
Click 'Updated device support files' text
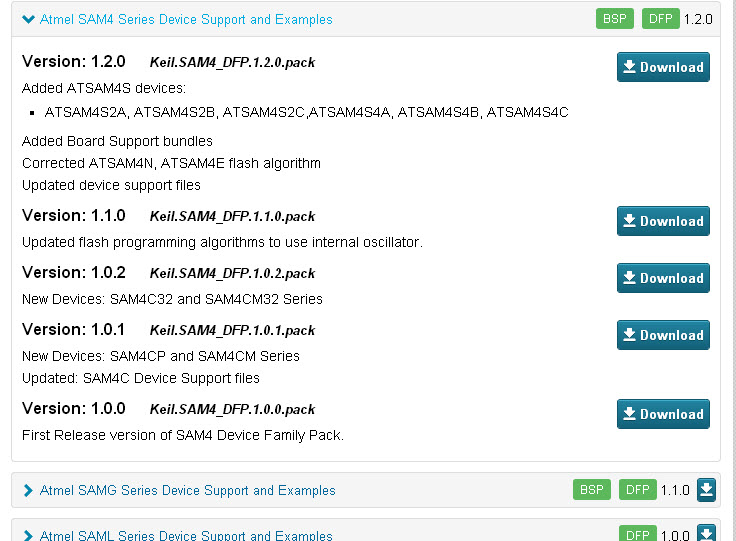111,185
